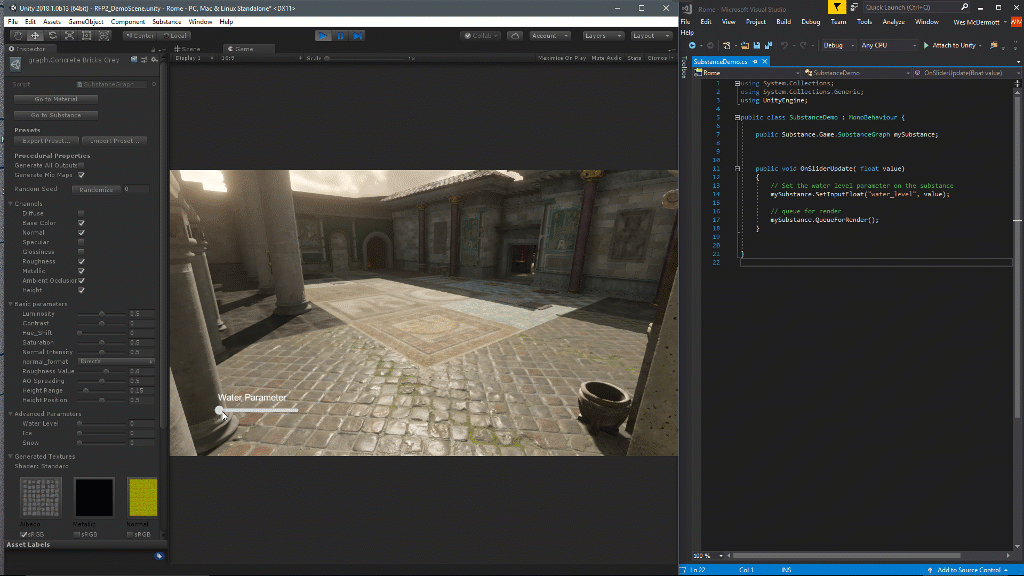Click the Water Parameter slider handle
Image resolution: width=1024 pixels, height=576 pixels.
point(221,409)
